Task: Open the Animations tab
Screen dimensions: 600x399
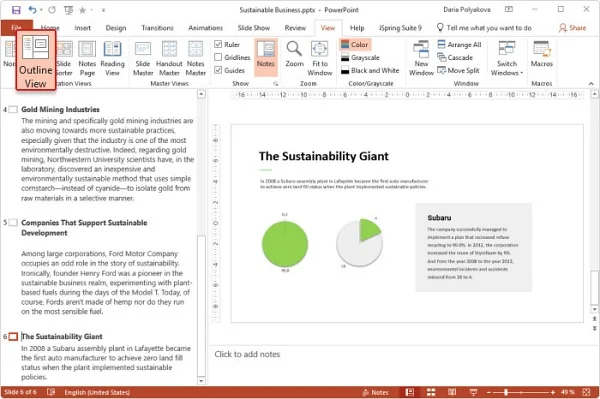Action: 205,28
